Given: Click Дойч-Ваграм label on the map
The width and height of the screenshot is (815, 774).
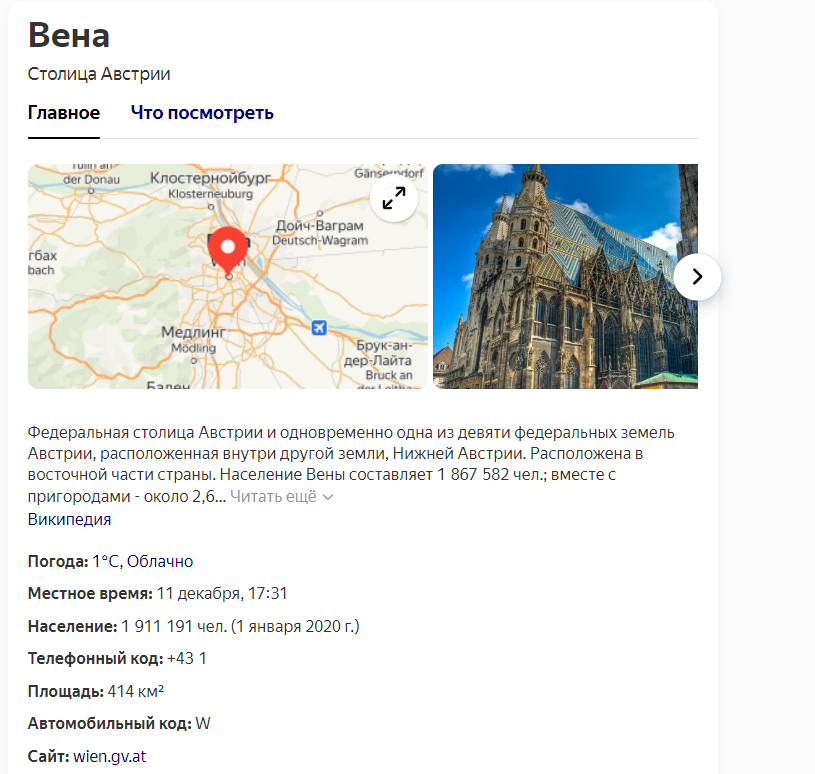Looking at the screenshot, I should pyautogui.click(x=320, y=226).
